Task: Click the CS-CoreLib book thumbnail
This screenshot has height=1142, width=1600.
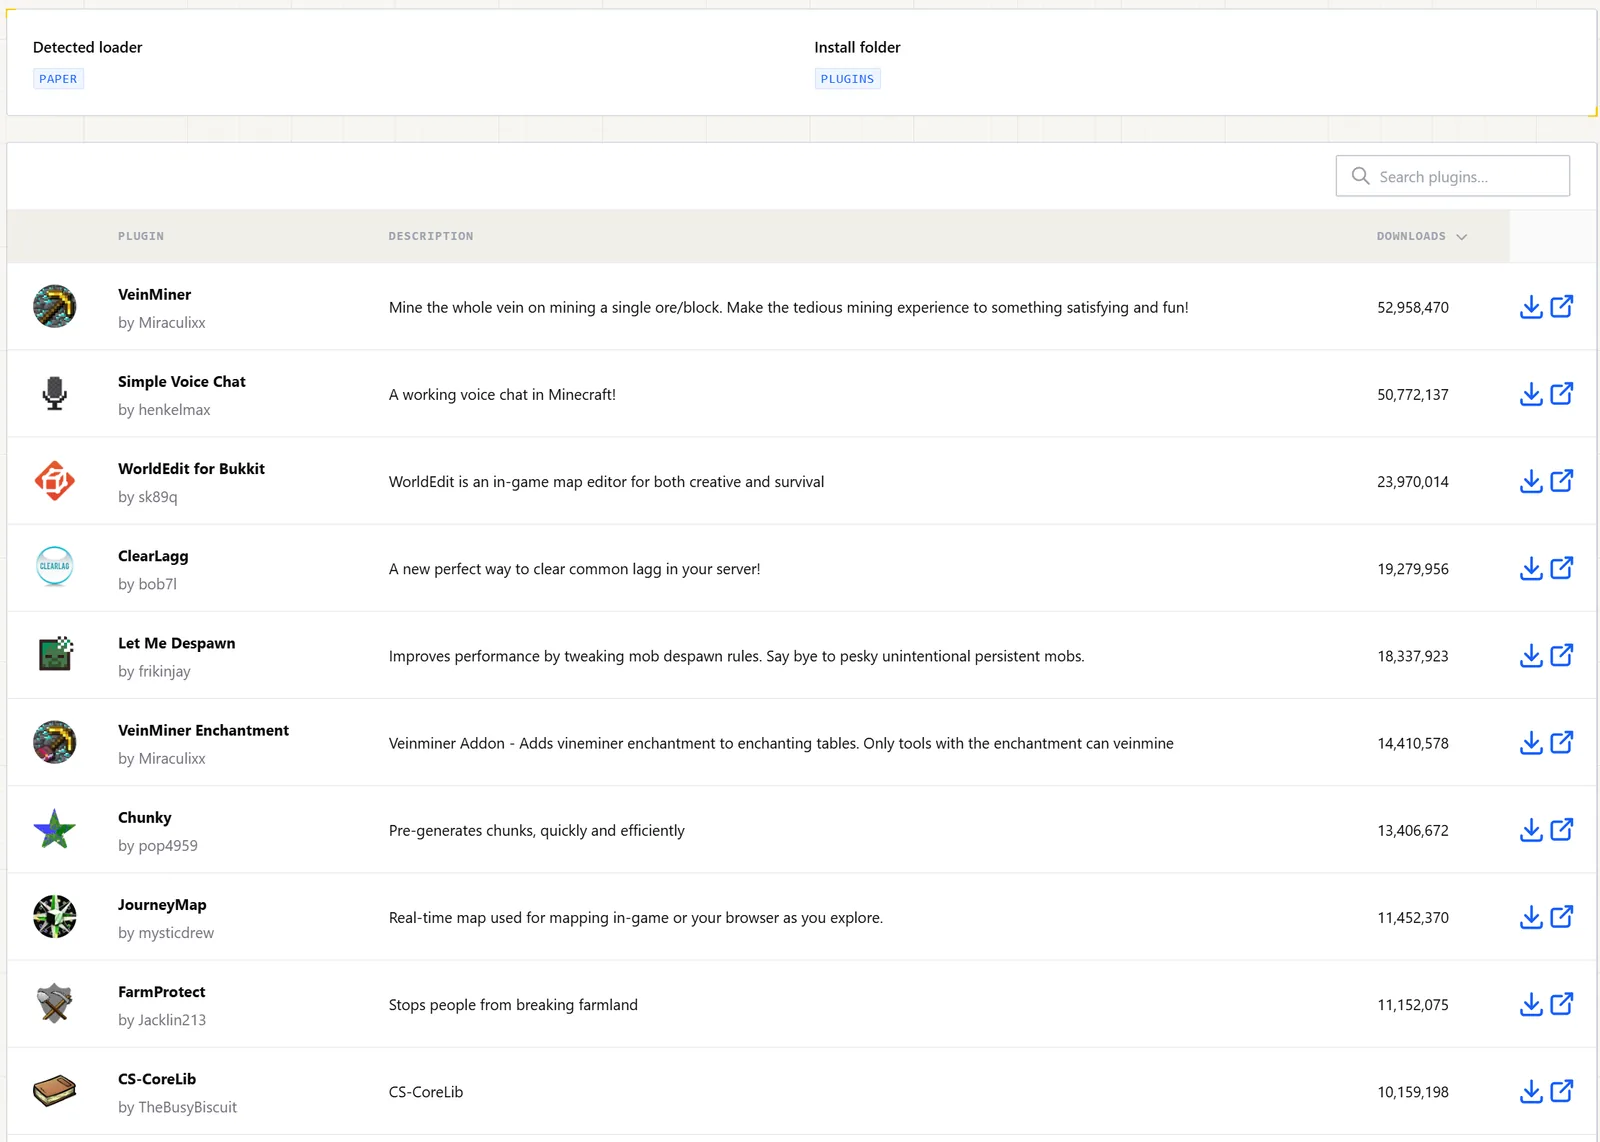Action: click(x=55, y=1090)
